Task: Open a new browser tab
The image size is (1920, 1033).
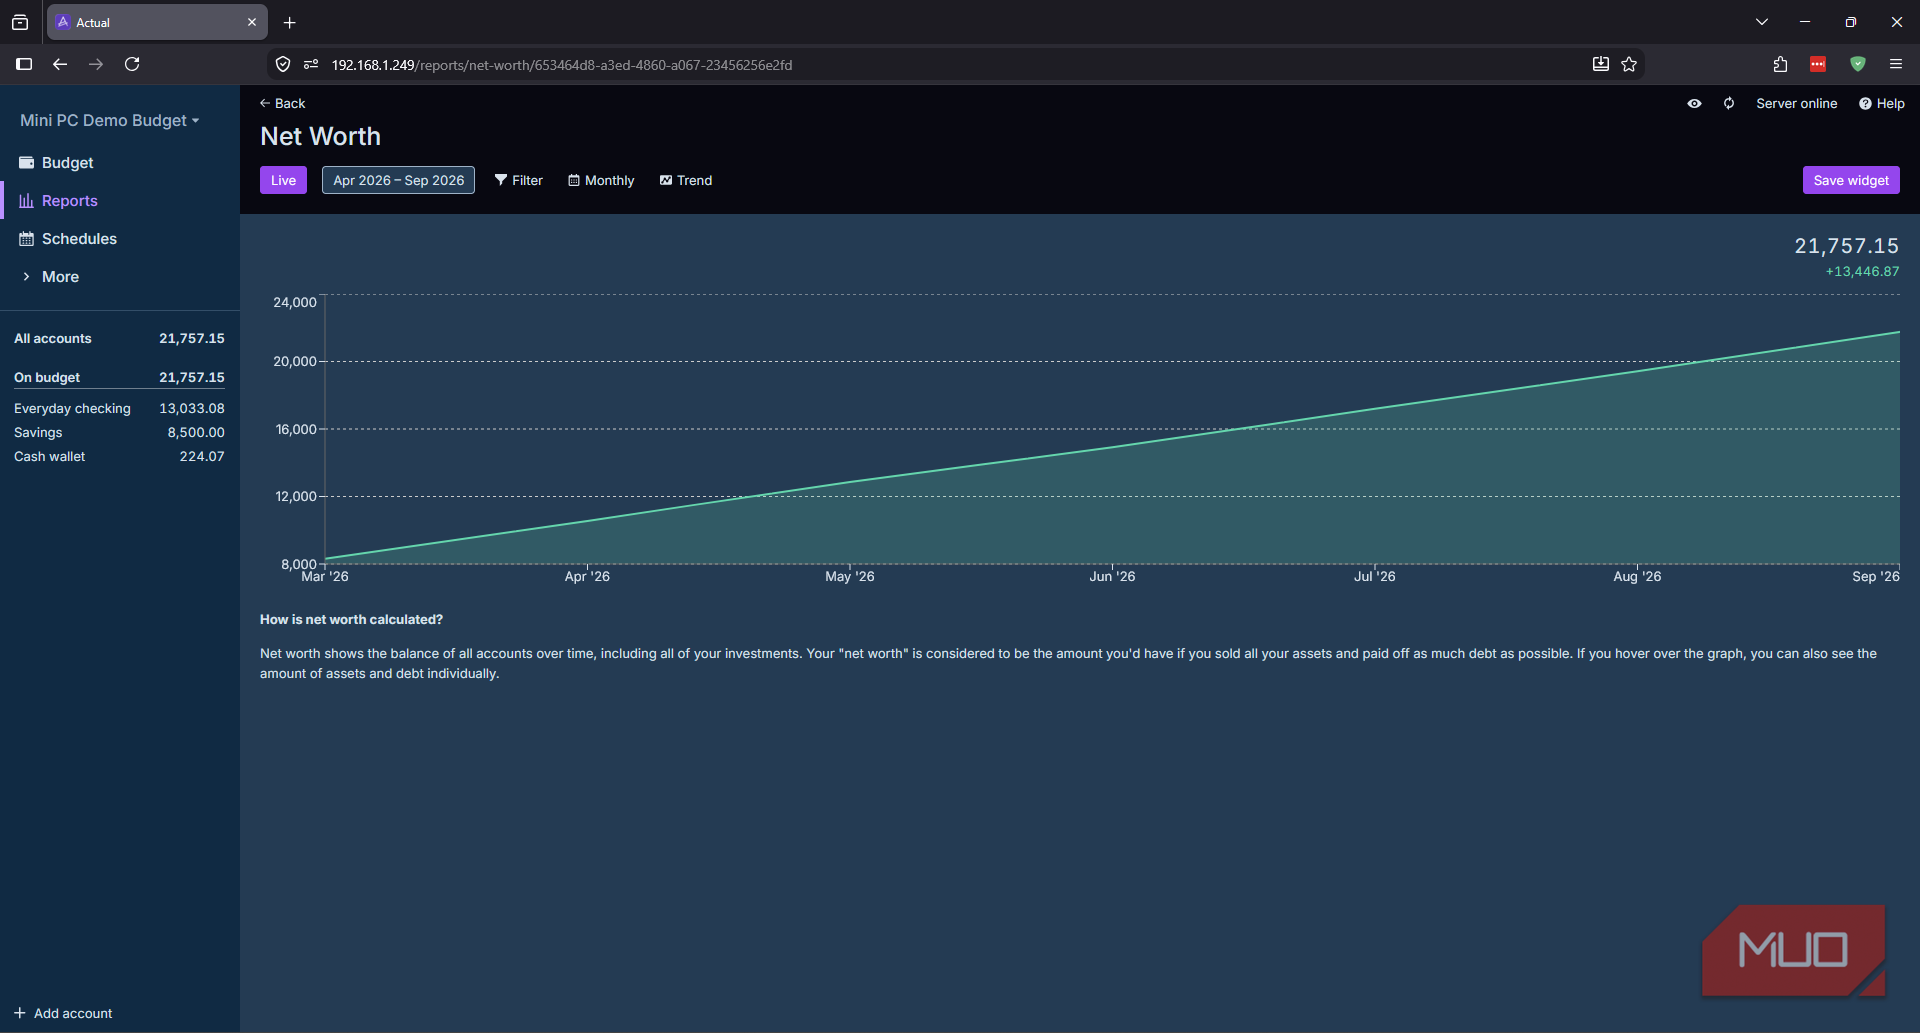Action: tap(290, 22)
